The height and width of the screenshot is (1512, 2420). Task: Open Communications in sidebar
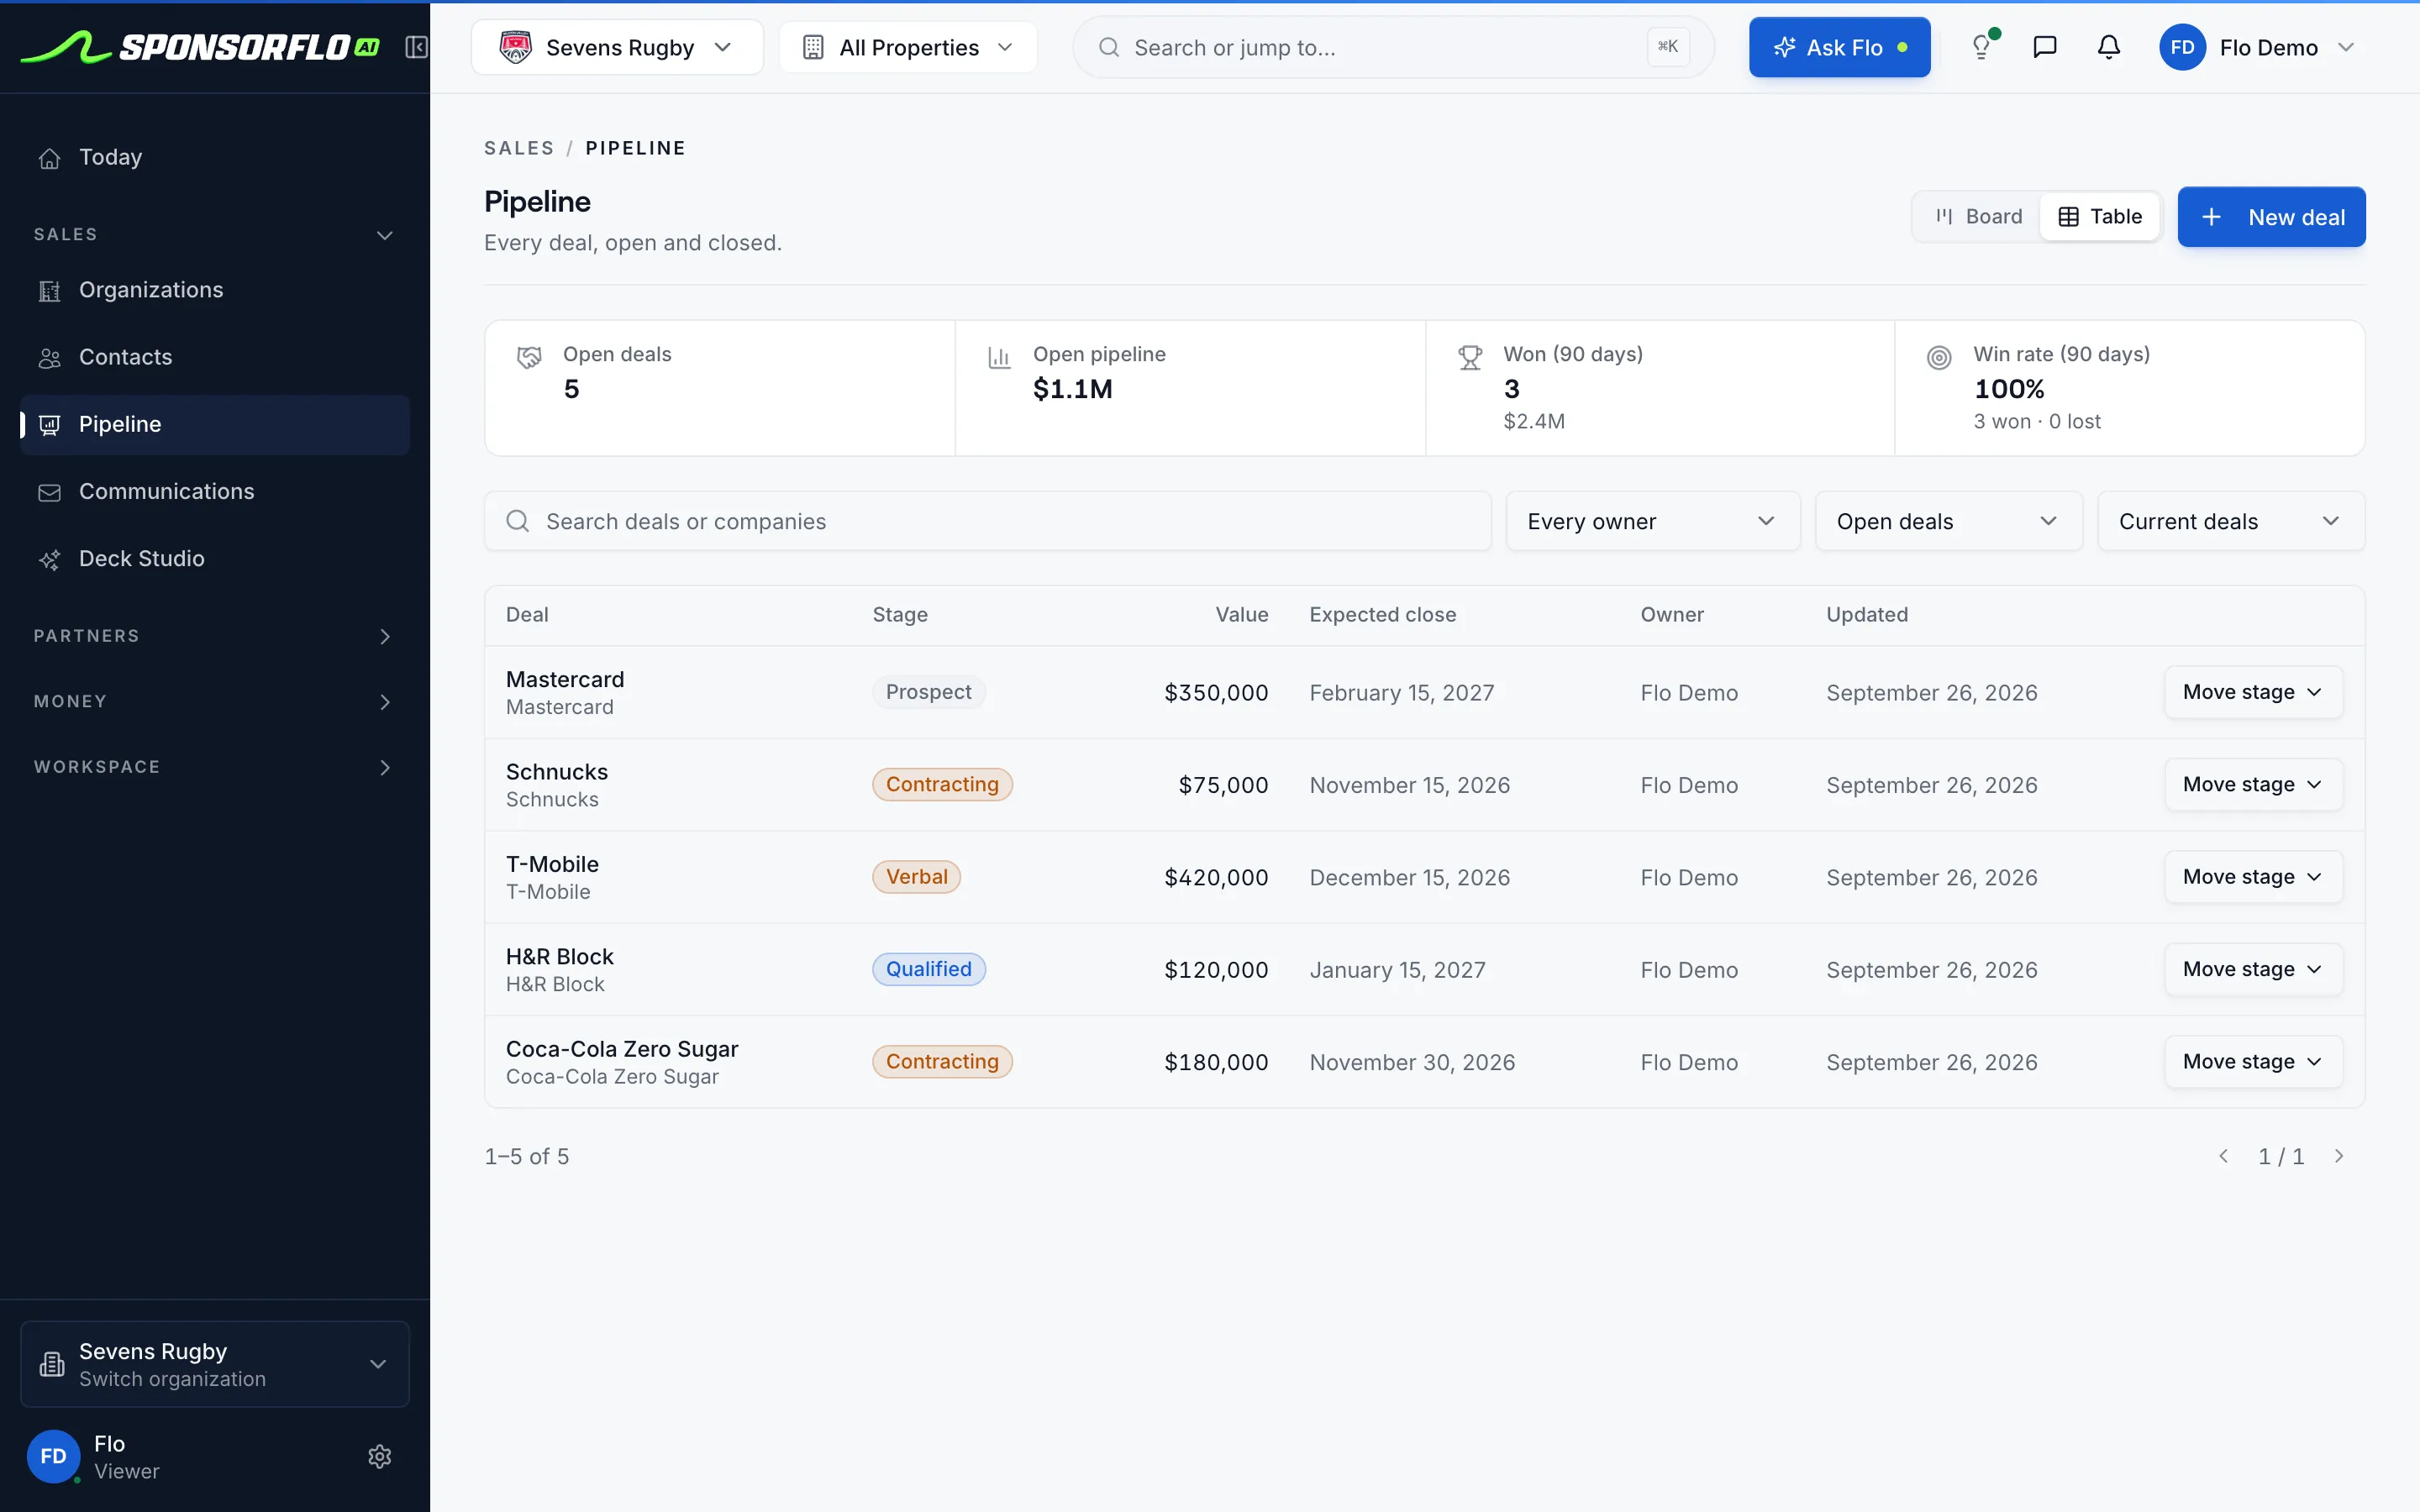click(x=214, y=491)
